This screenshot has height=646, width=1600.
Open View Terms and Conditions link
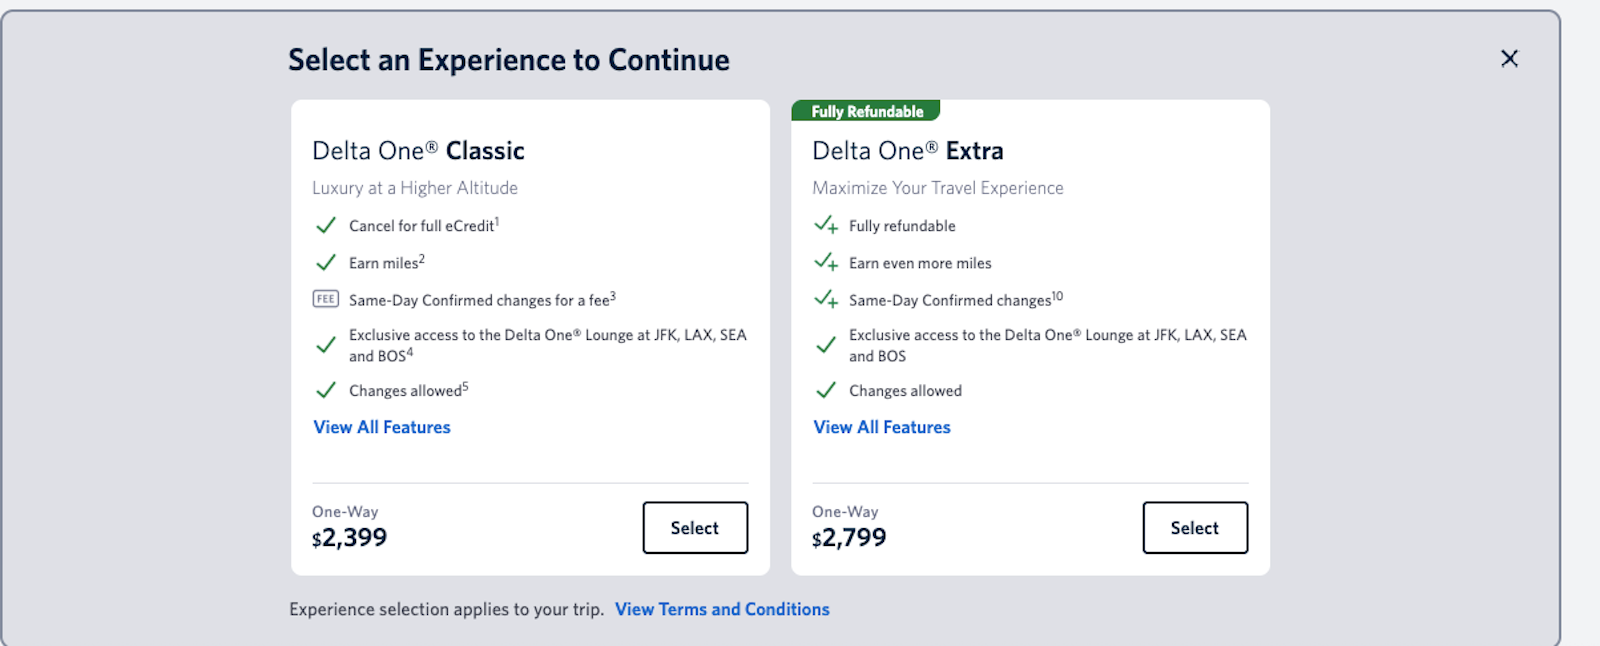pyautogui.click(x=722, y=609)
